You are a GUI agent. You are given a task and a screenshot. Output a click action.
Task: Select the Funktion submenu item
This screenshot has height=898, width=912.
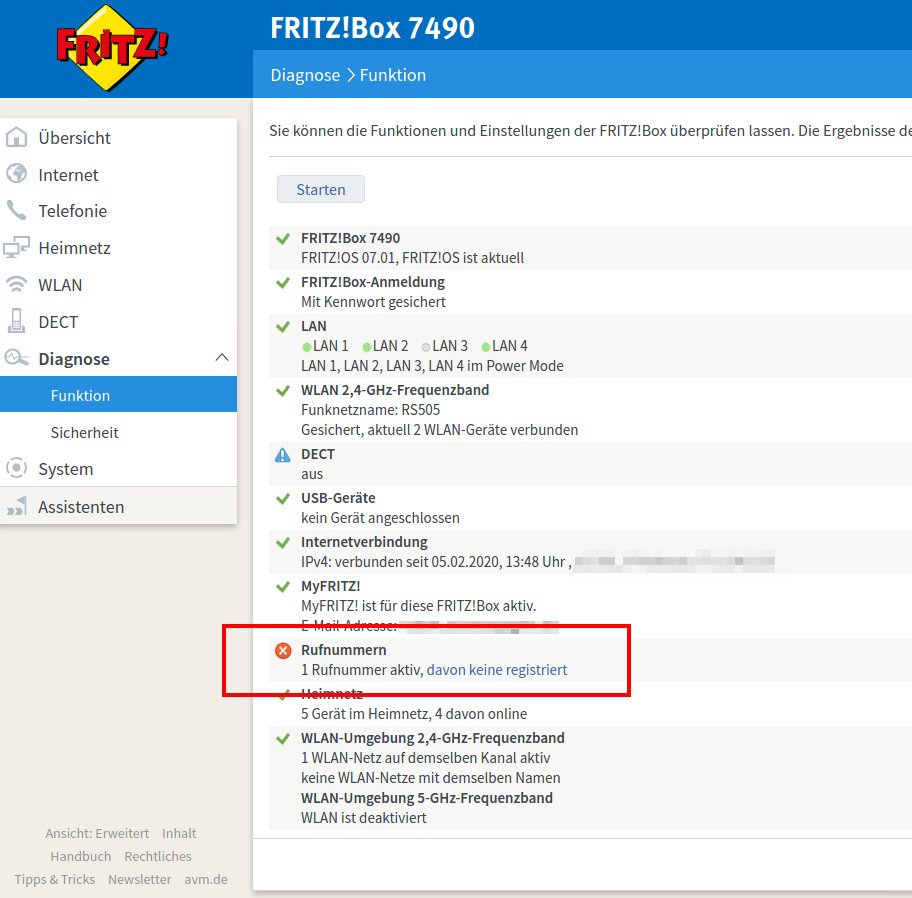point(119,394)
